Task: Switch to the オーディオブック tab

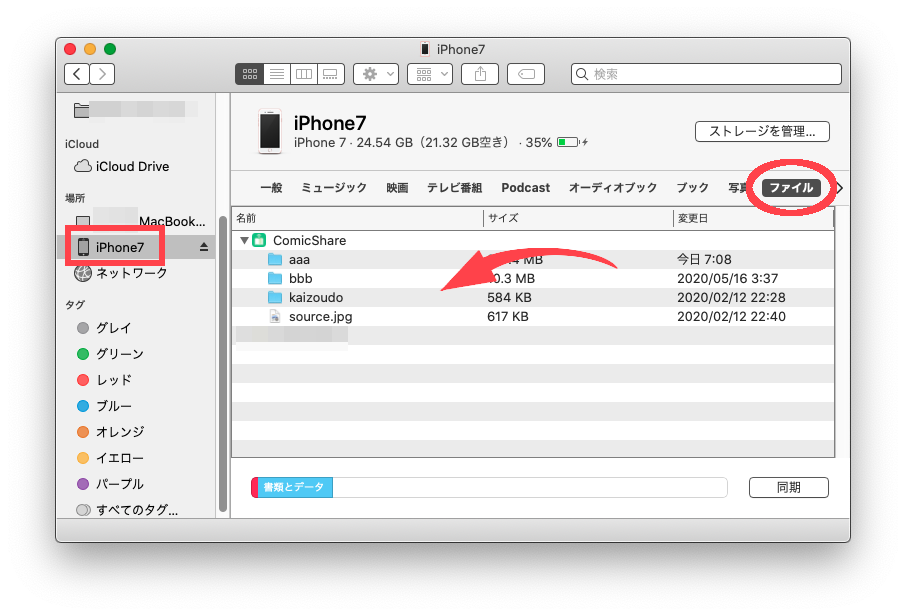Action: tap(613, 188)
